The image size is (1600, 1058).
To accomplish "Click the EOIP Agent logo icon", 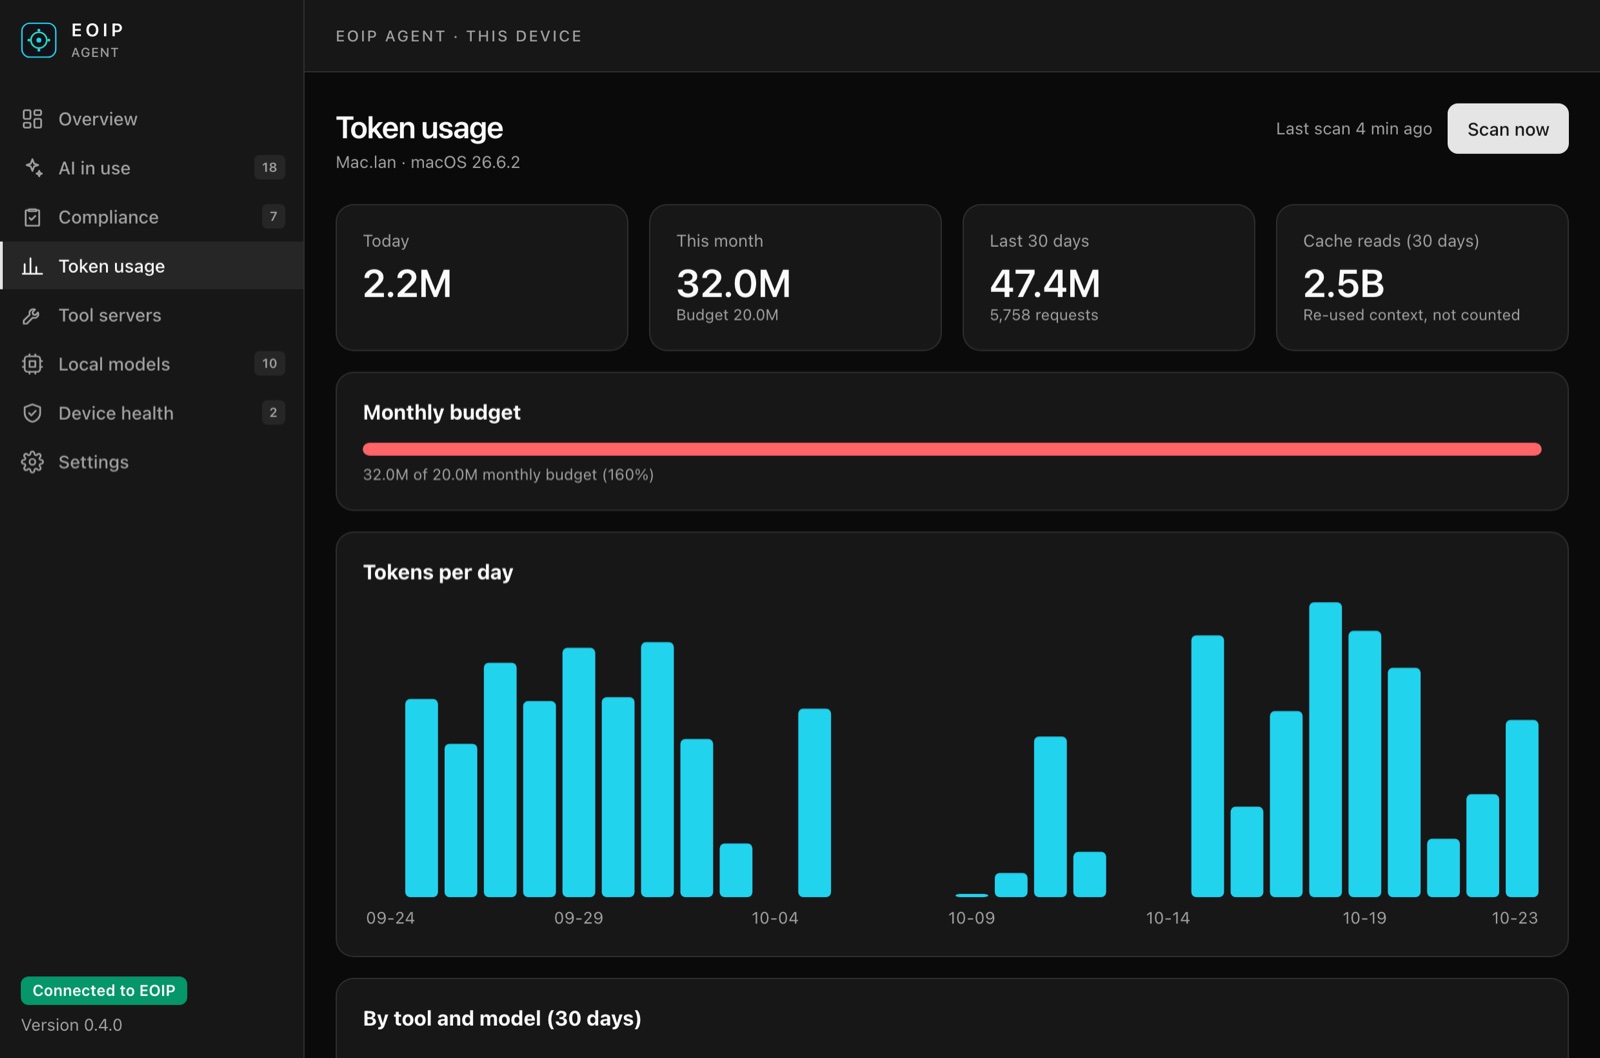I will tap(39, 40).
